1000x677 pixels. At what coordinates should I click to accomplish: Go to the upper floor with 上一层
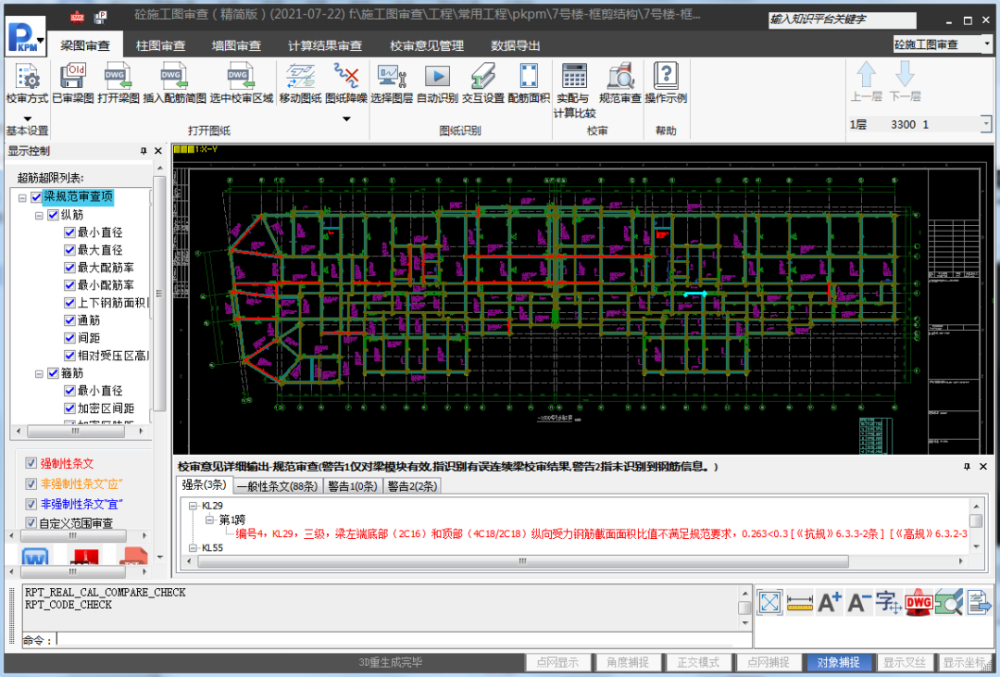click(x=866, y=82)
